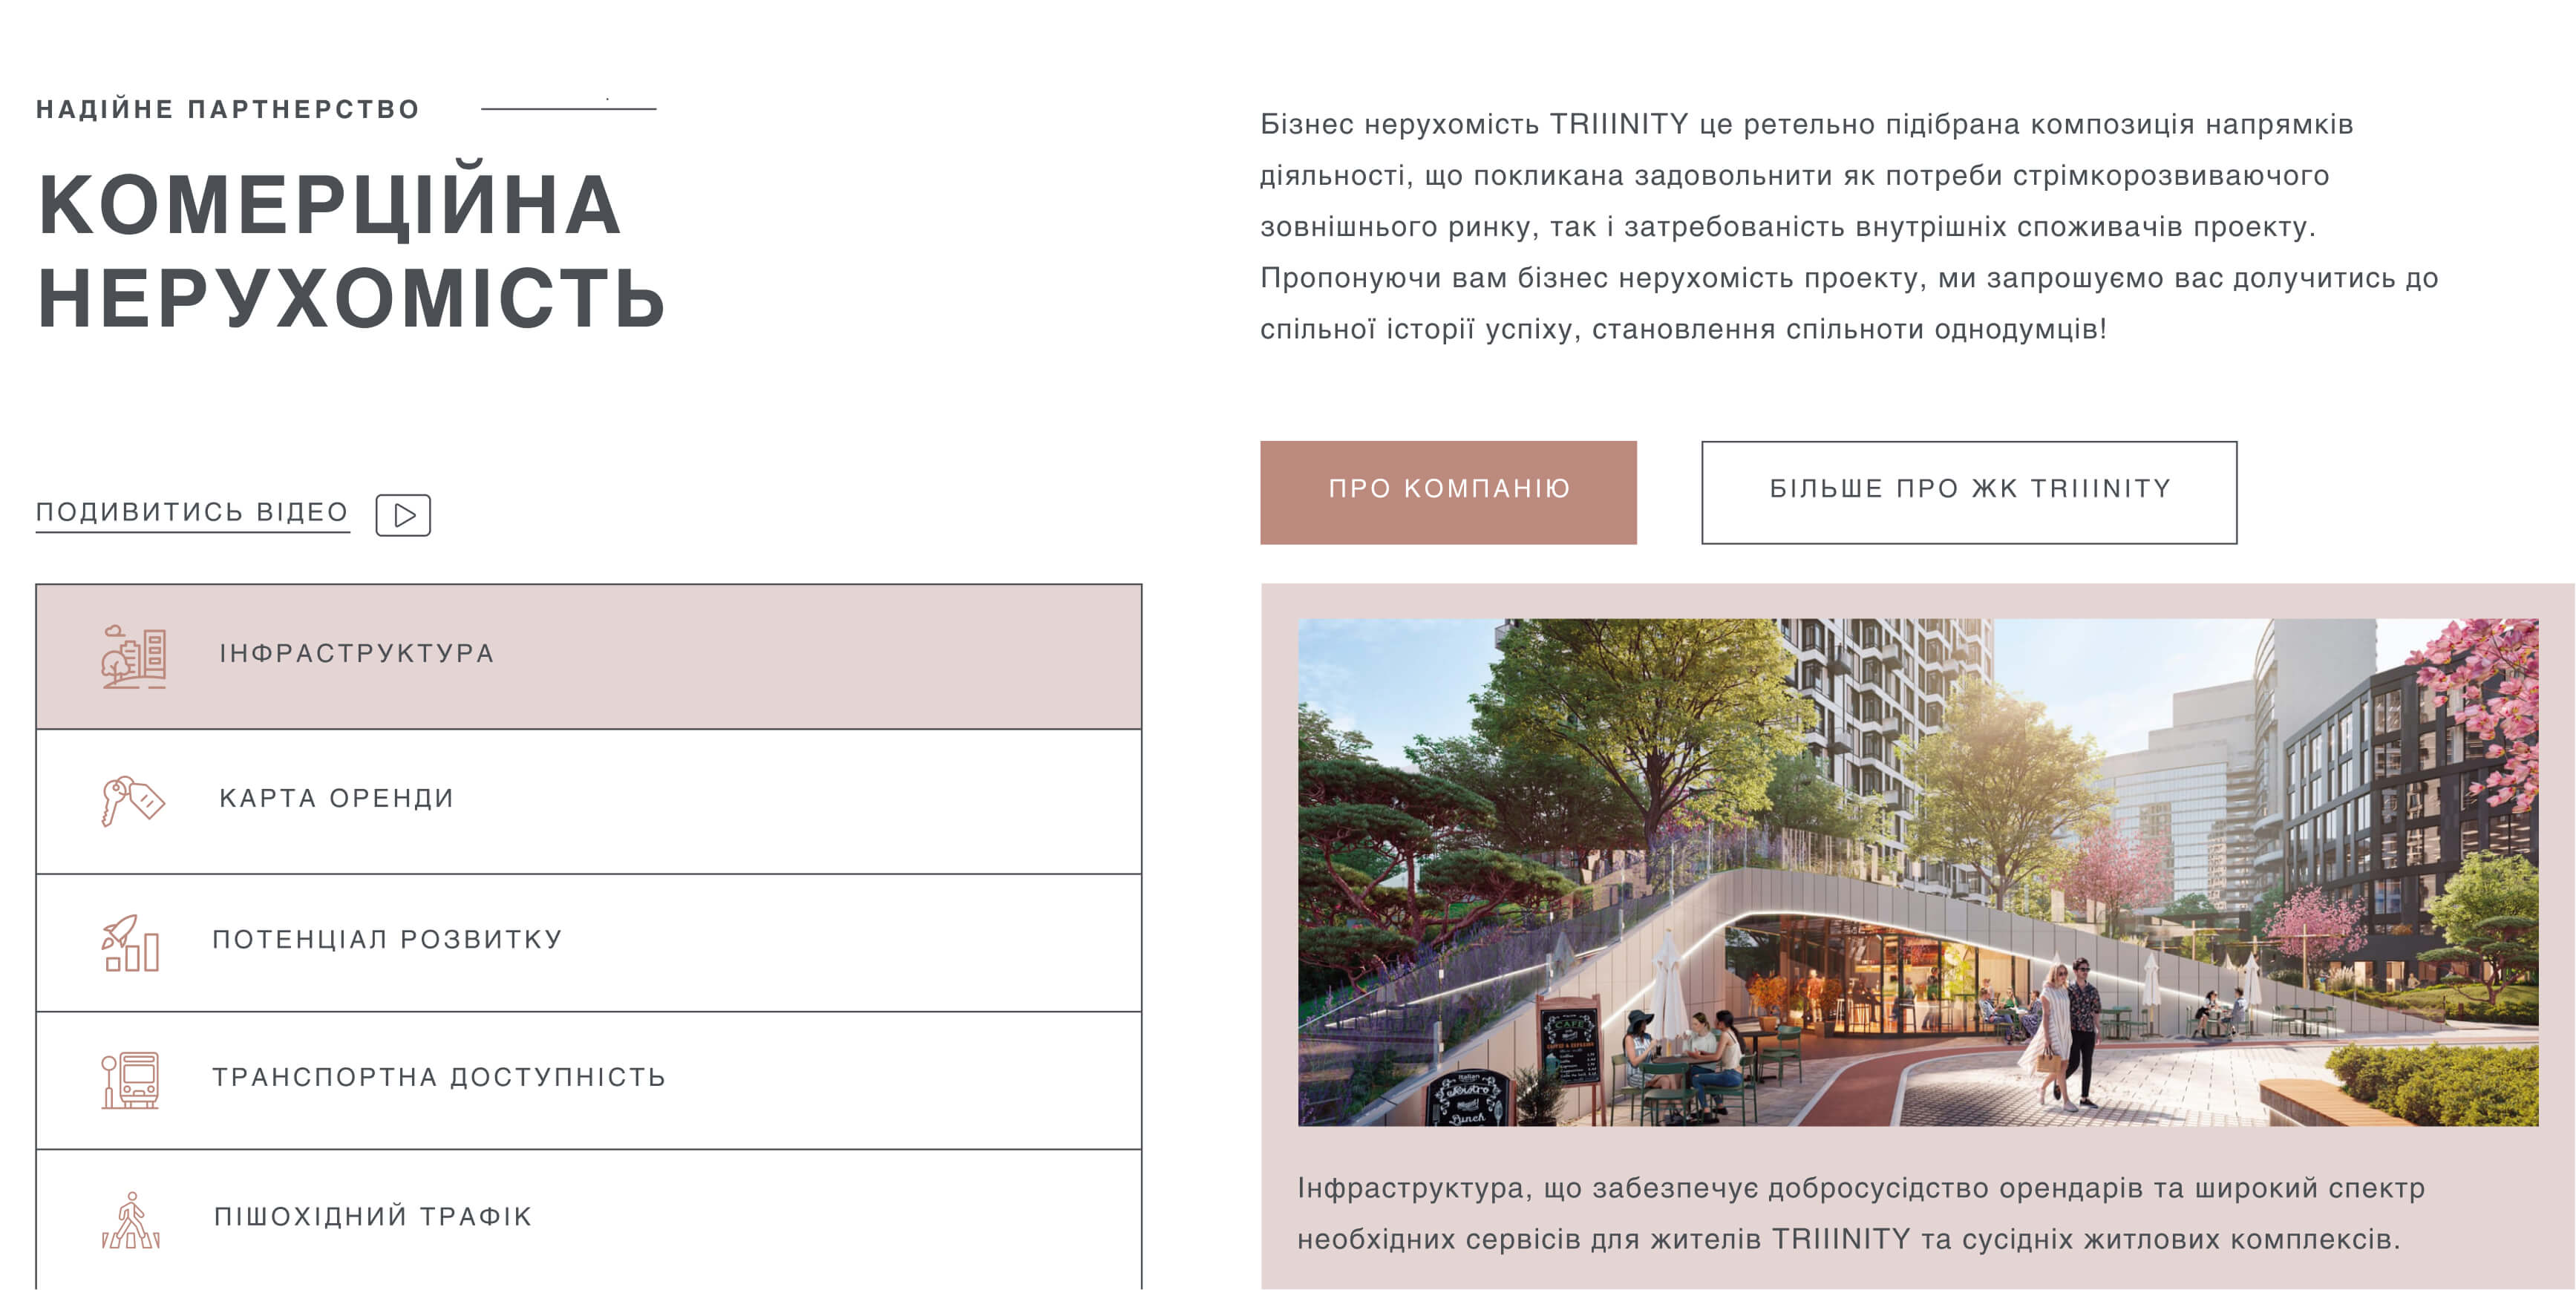Click the video play icon
Image resolution: width=2576 pixels, height=1290 pixels.
403,515
